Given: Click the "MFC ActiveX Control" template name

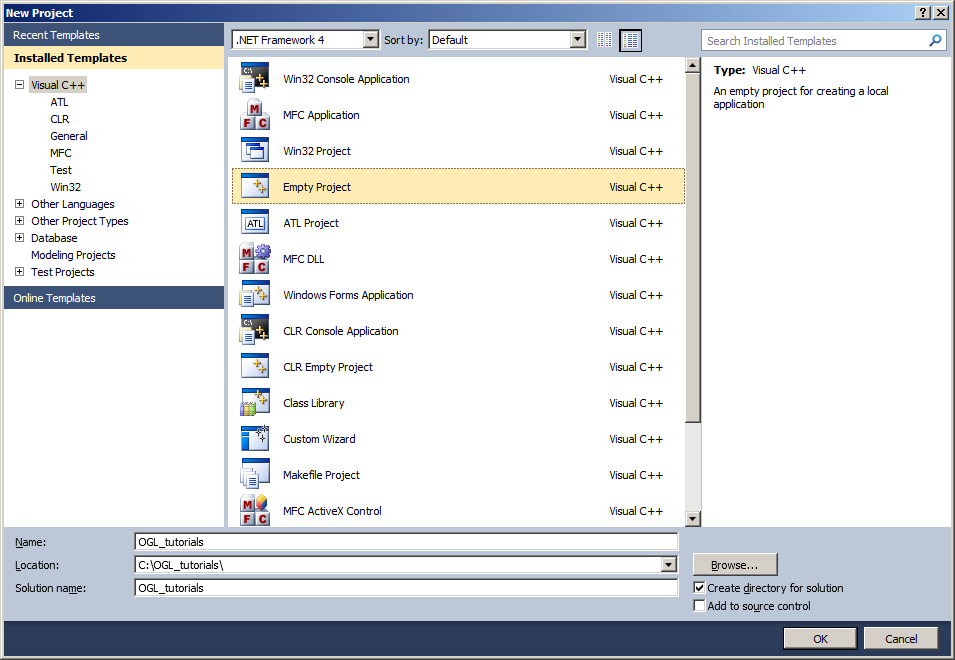Looking at the screenshot, I should pyautogui.click(x=332, y=511).
